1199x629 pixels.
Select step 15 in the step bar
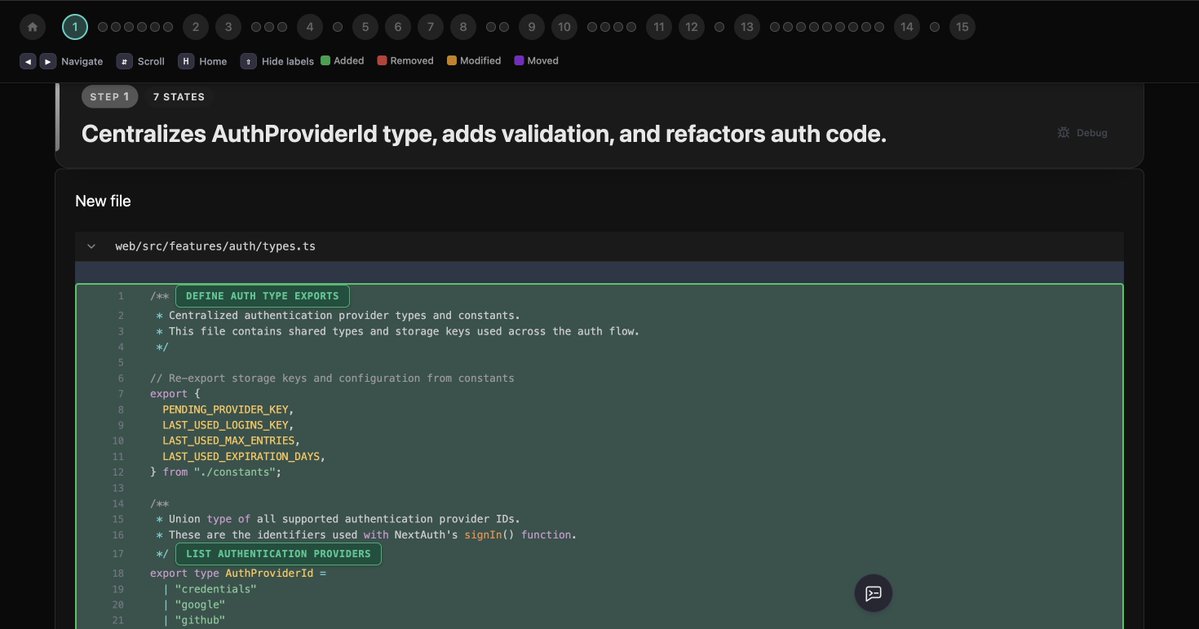click(x=962, y=27)
